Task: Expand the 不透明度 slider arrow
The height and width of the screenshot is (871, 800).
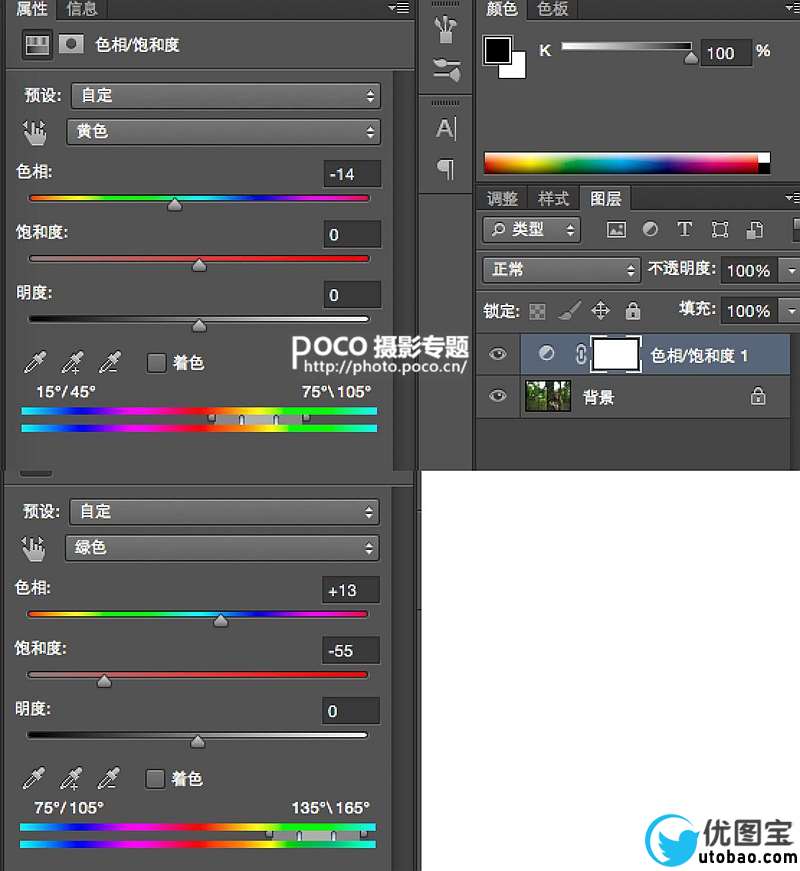Action: point(791,271)
